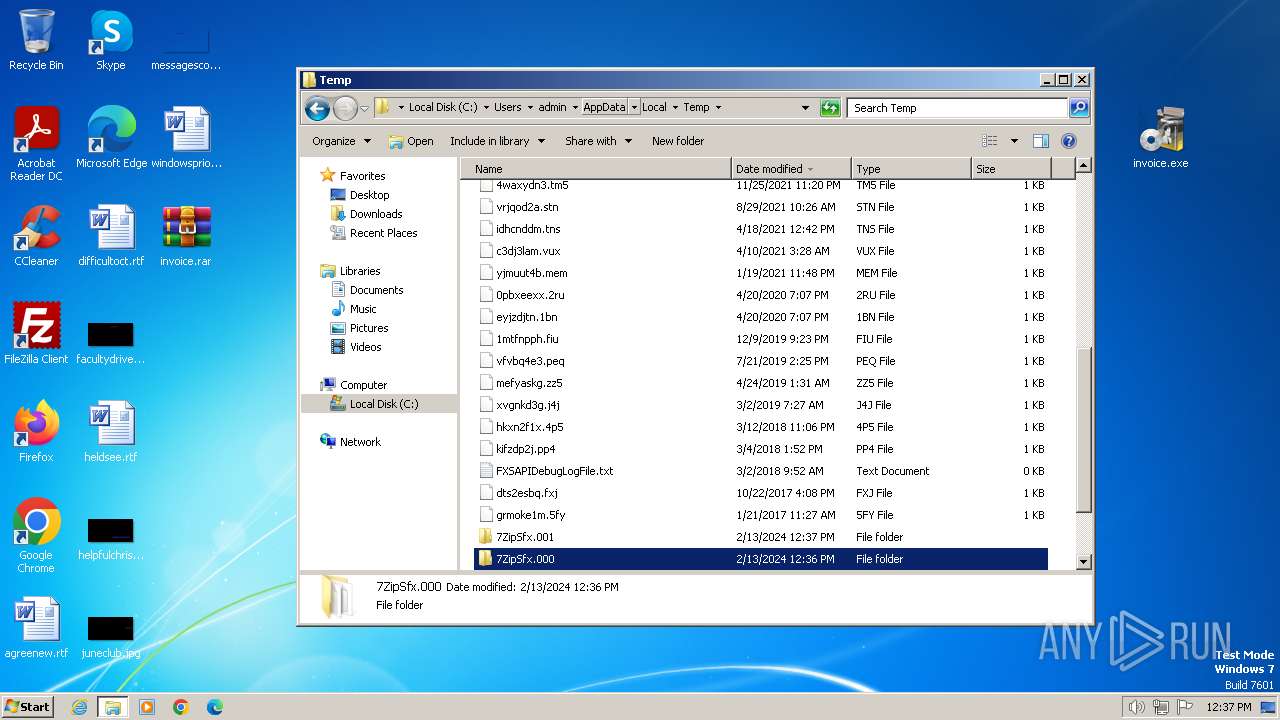Open the Explorer help icon
Screen dimensions: 1280x720
(1068, 141)
